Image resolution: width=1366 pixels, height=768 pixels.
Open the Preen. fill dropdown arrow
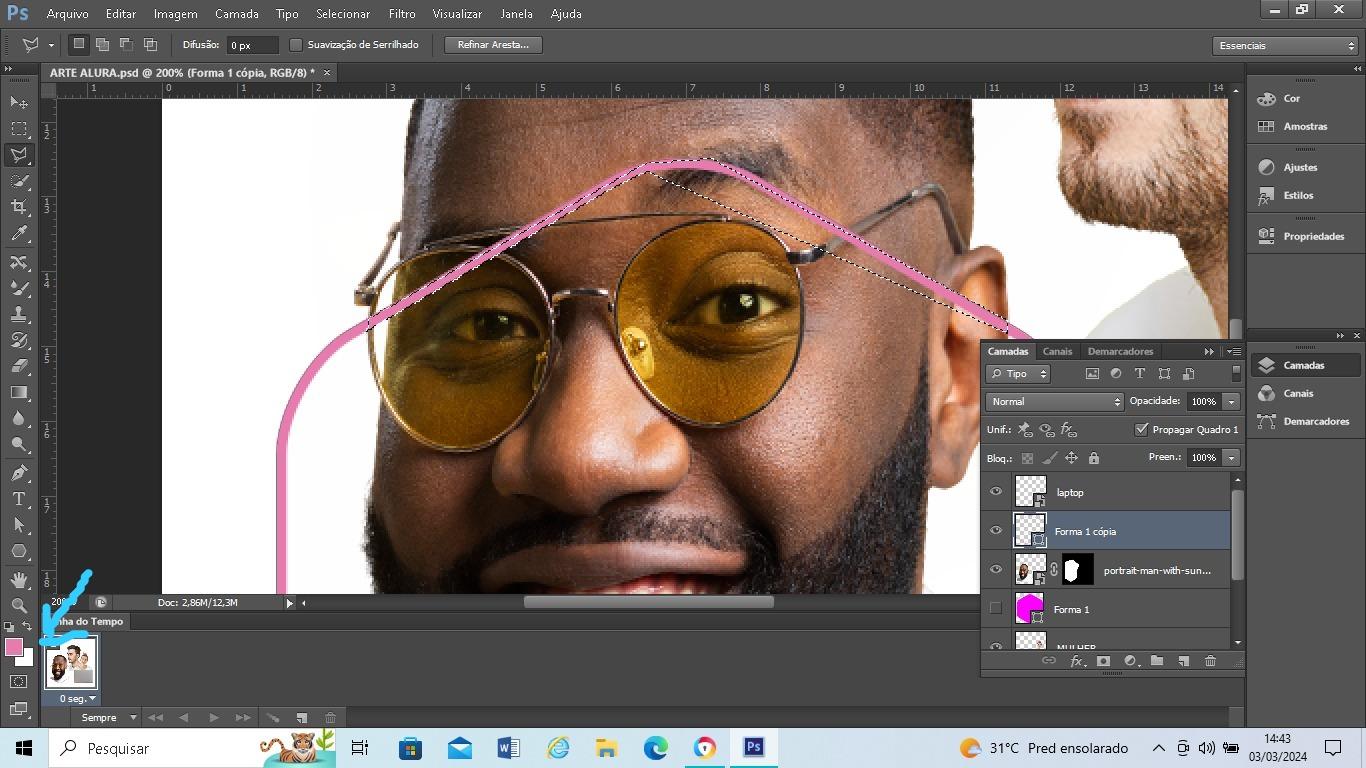1231,457
